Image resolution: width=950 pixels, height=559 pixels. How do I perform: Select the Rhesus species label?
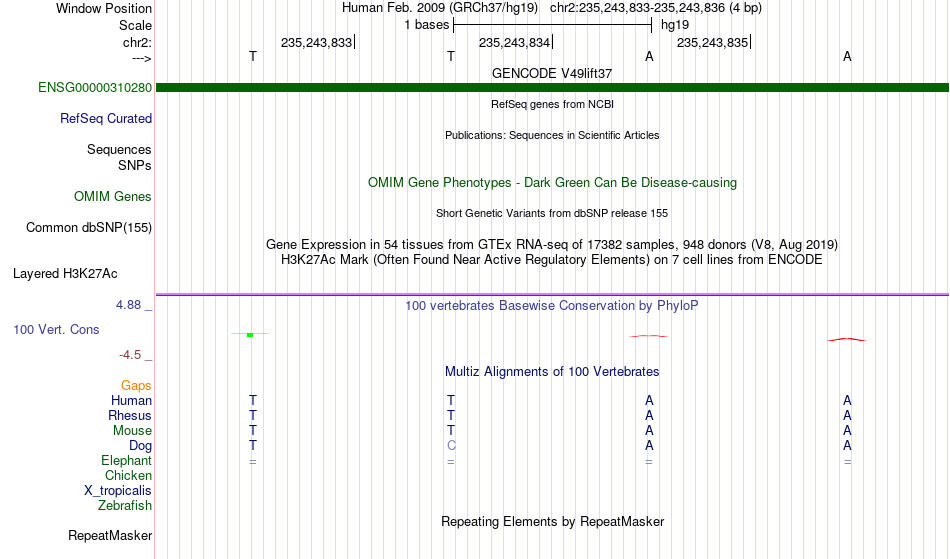pyautogui.click(x=130, y=415)
